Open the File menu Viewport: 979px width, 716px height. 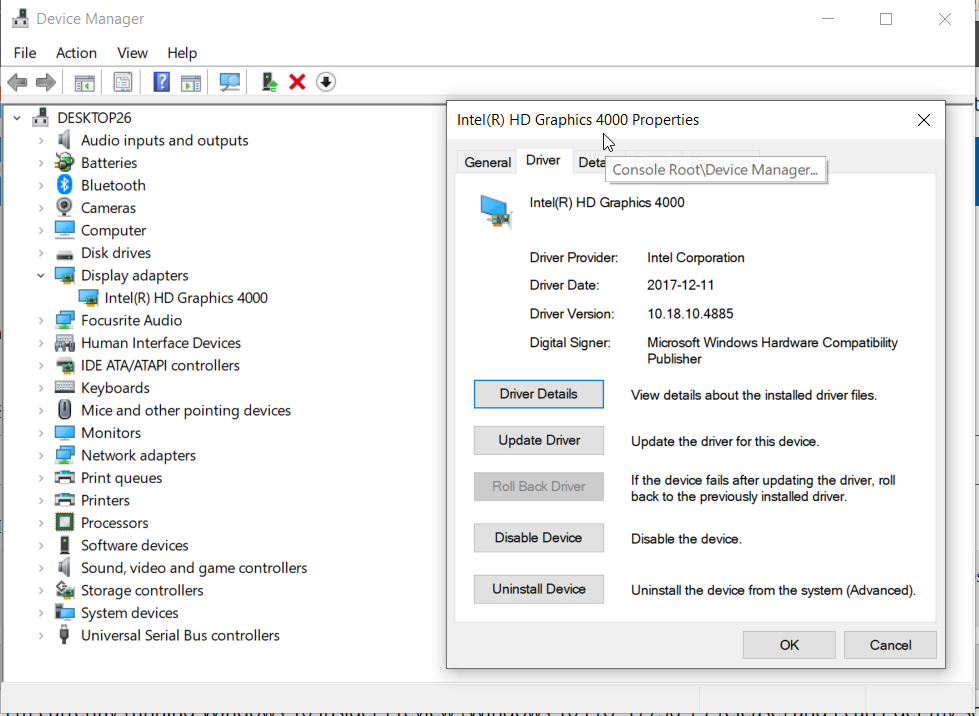25,53
